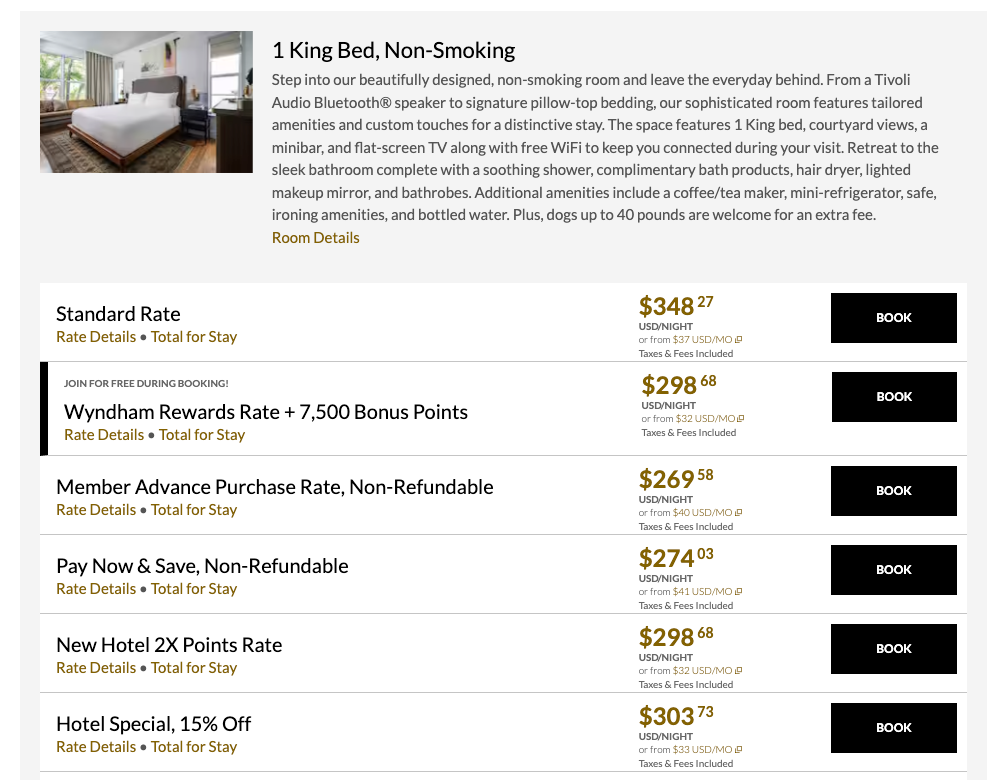The width and height of the screenshot is (1006, 780).
Task: Show Total for Stay under Member Advance Purchase
Action: tap(194, 510)
